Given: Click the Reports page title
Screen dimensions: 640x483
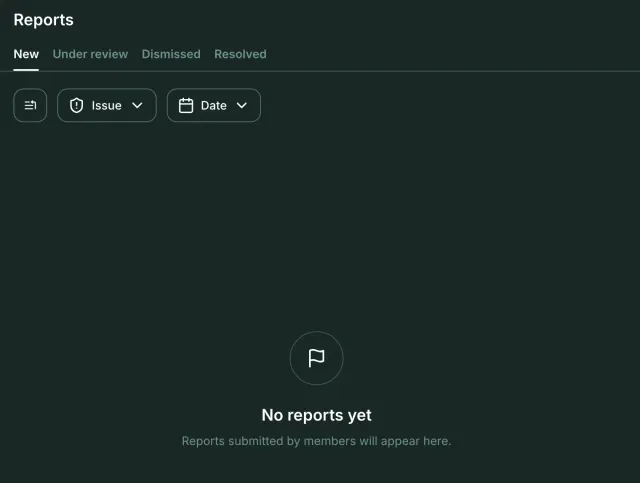Looking at the screenshot, I should click(44, 20).
